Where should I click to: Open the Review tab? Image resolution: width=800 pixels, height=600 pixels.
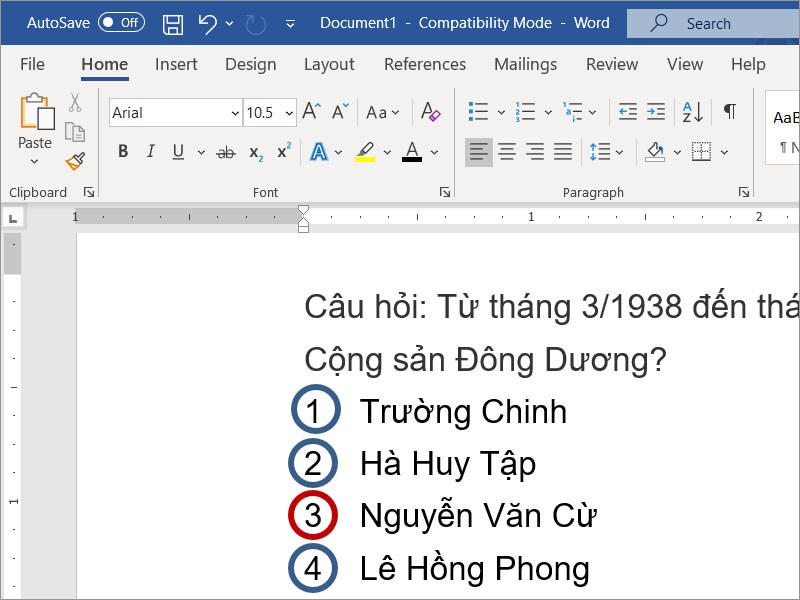pos(612,64)
